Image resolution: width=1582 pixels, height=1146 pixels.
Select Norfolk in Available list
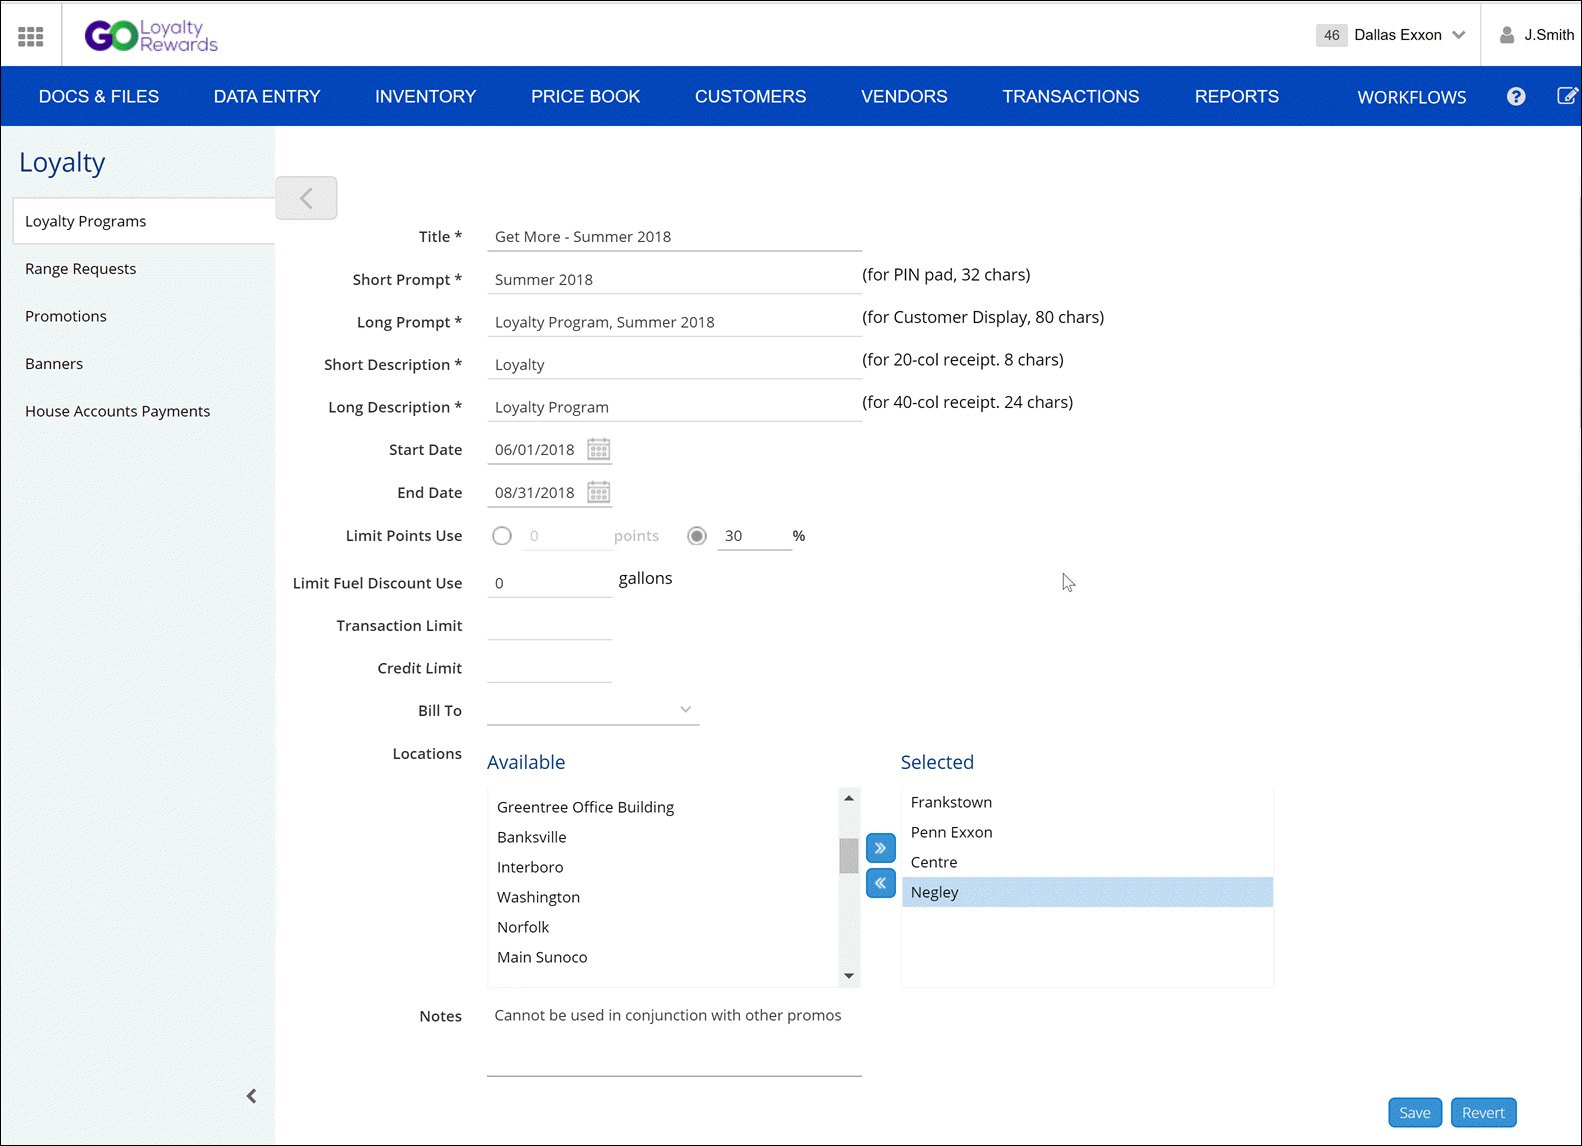[663, 927]
